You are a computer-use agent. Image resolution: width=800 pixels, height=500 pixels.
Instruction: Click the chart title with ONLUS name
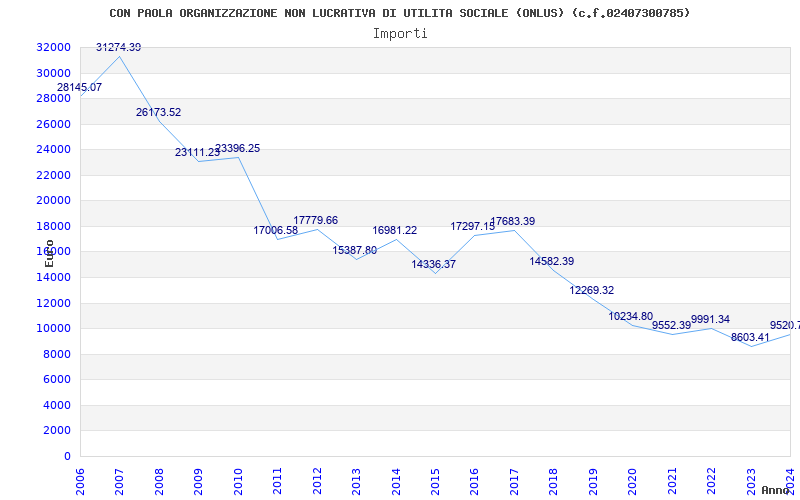click(399, 13)
